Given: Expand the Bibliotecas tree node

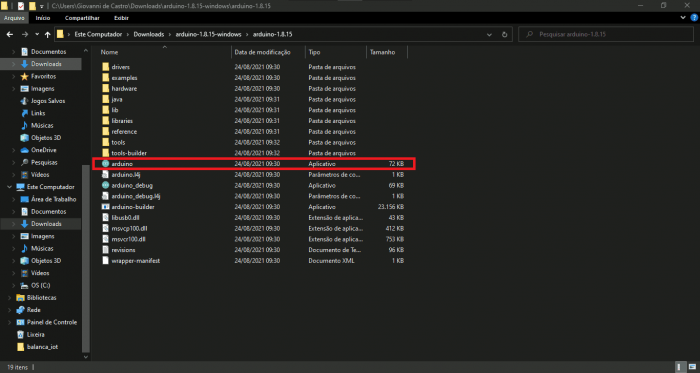Looking at the screenshot, I should pos(9,298).
